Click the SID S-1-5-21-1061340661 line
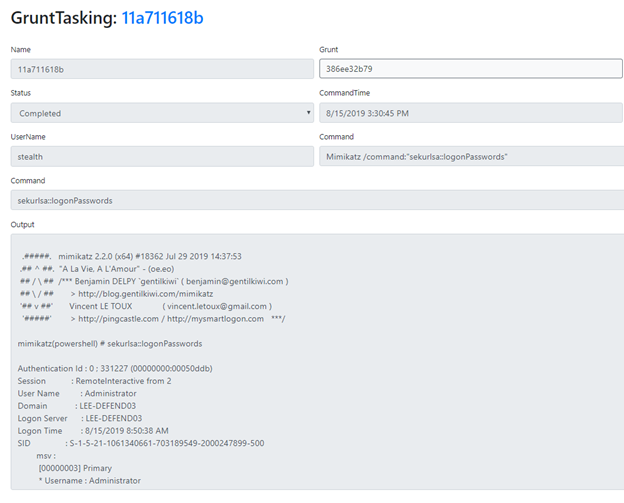This screenshot has width=624, height=503. (141, 443)
